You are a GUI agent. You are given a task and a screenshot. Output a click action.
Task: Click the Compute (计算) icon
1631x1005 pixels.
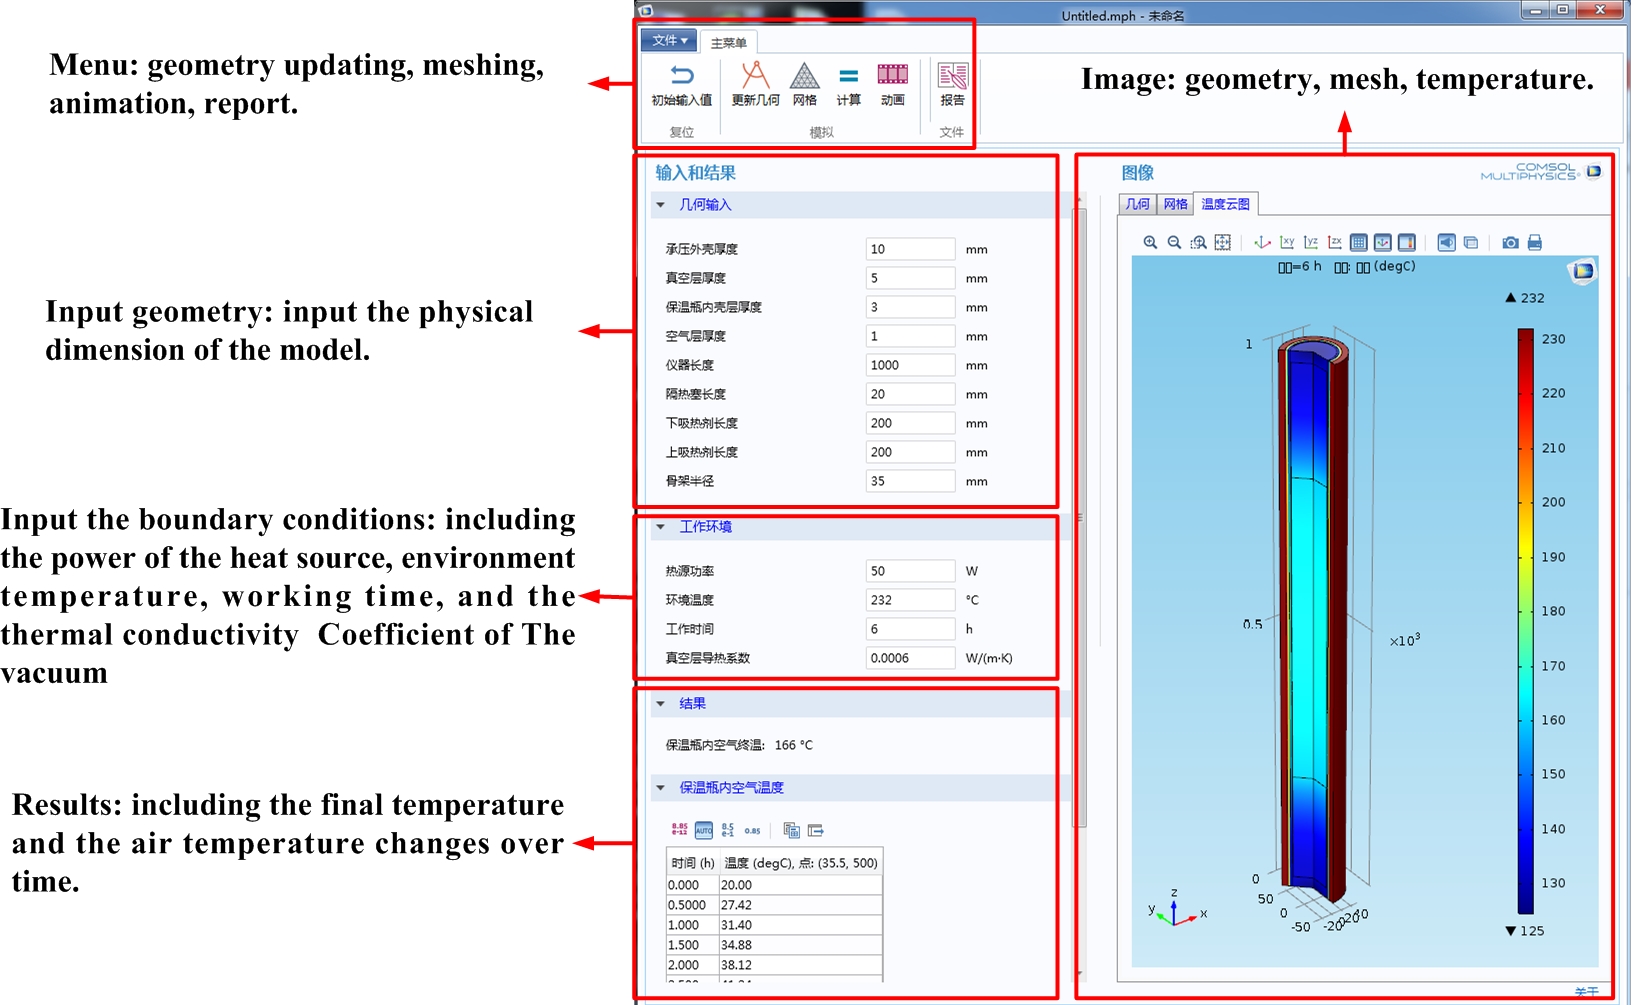848,76
